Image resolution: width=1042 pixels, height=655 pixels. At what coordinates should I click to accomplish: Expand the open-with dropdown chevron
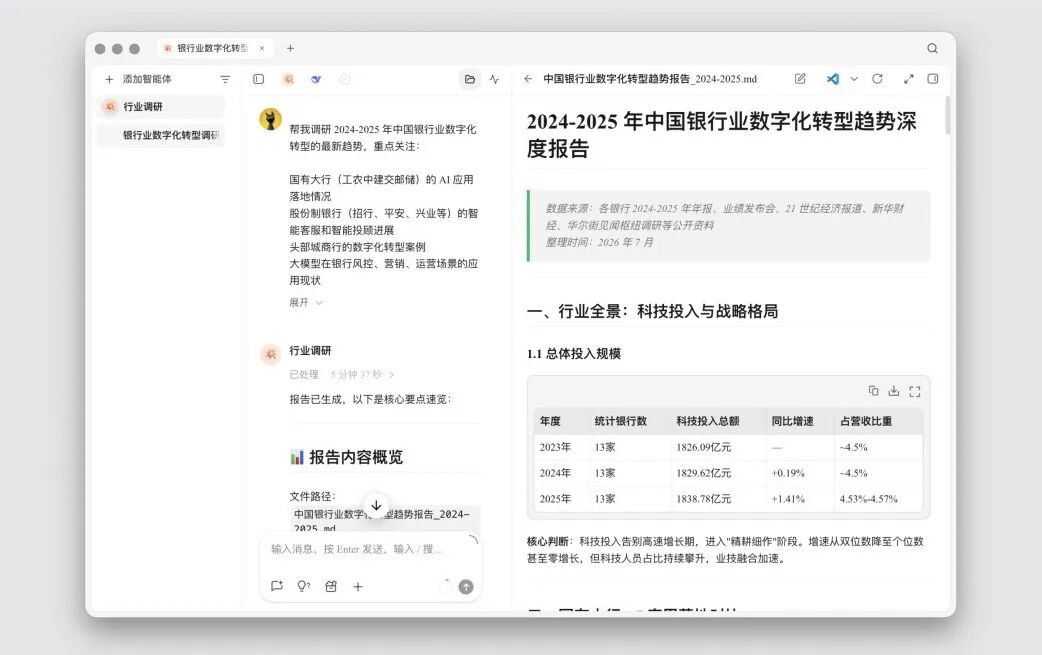click(854, 78)
